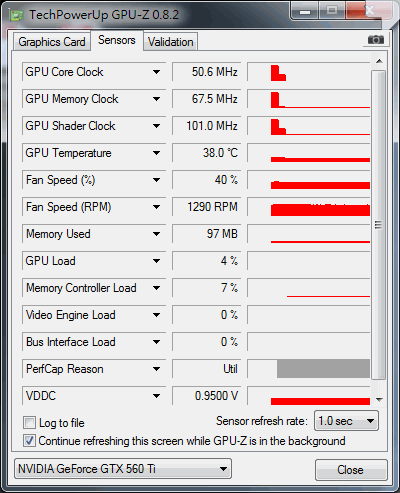Expand the VDDC sensor dropdown arrow
The height and width of the screenshot is (493, 400).
click(x=156, y=396)
